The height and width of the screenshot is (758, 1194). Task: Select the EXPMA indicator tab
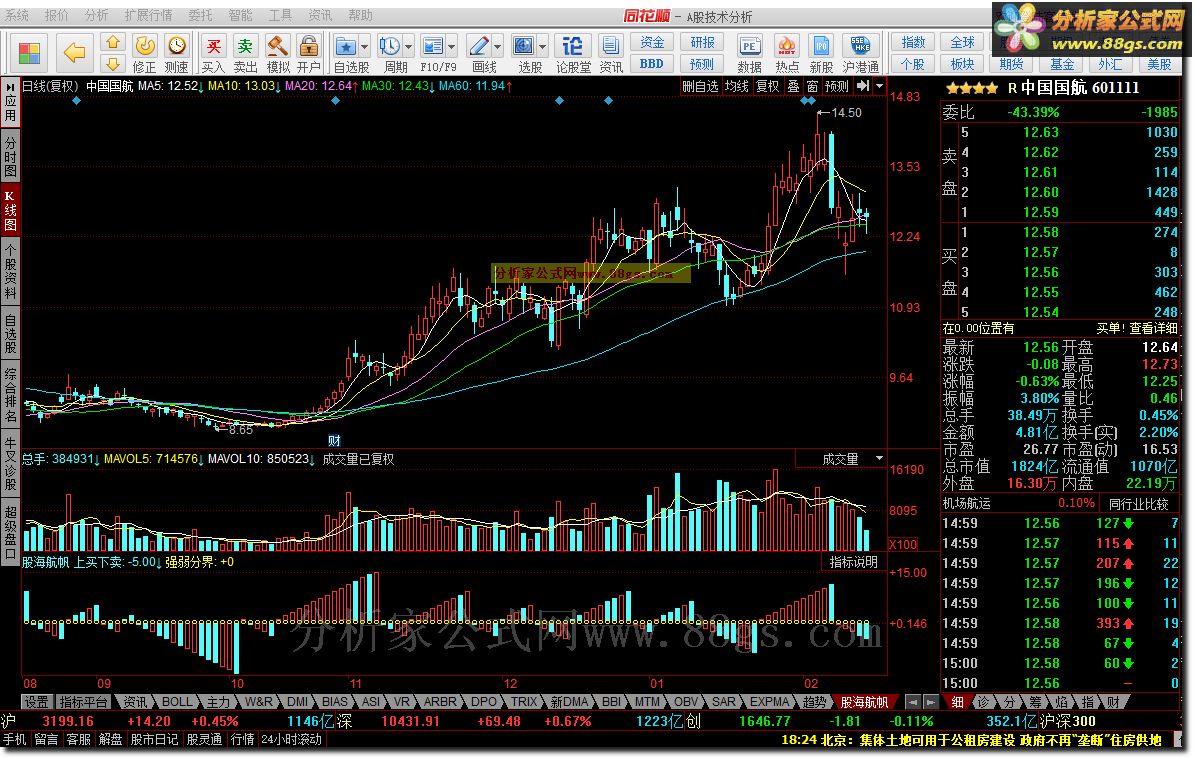click(x=769, y=702)
